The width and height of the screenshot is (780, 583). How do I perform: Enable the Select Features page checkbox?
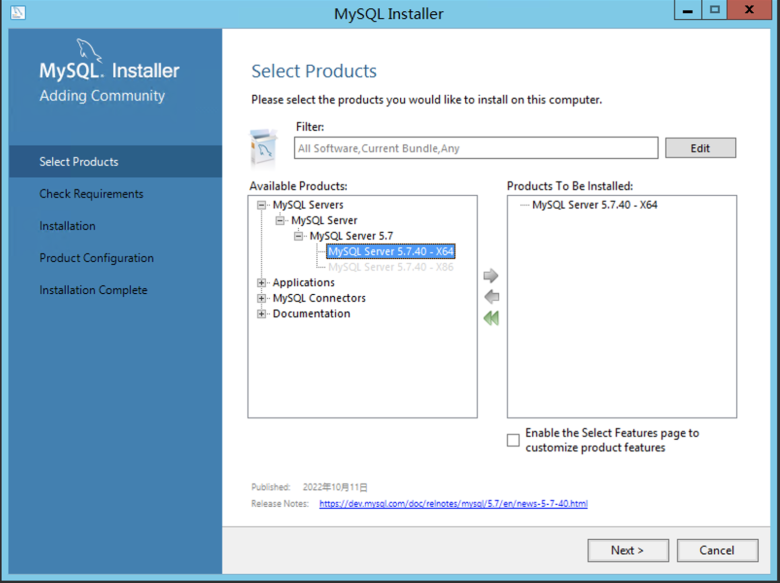513,440
